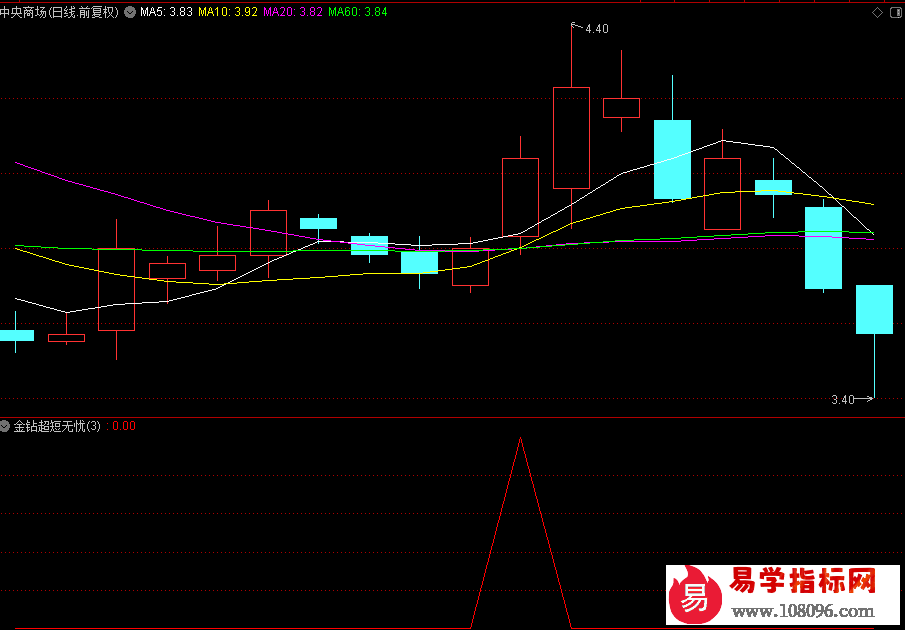Select the MA10: 3.92 label
The image size is (905, 630).
[227, 12]
